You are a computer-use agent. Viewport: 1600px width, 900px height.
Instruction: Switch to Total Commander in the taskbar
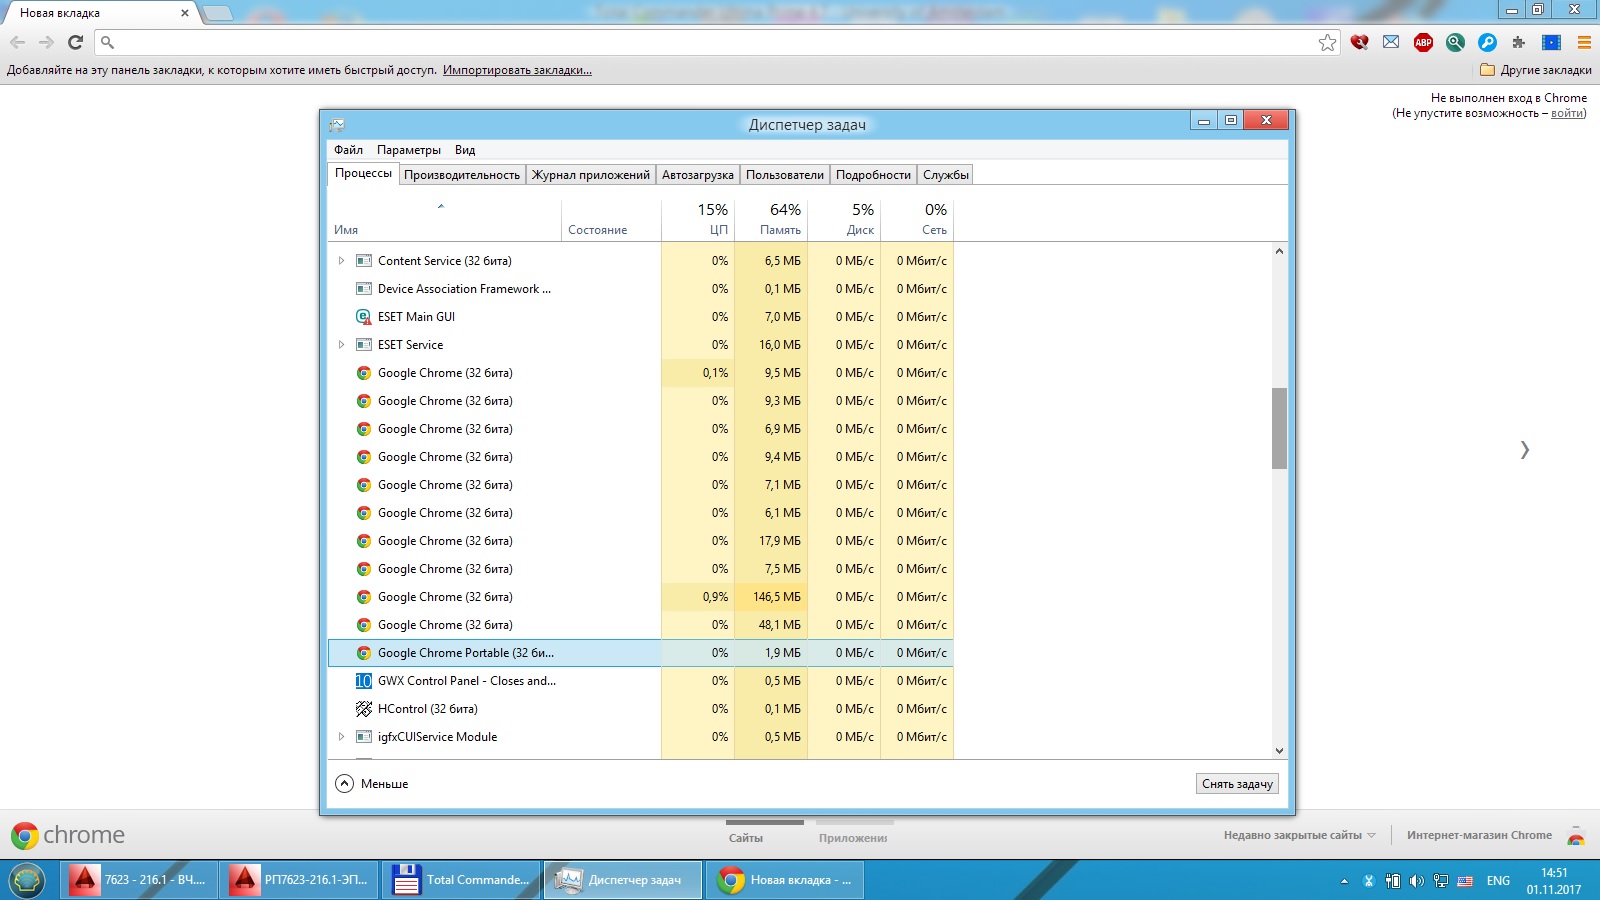click(462, 880)
